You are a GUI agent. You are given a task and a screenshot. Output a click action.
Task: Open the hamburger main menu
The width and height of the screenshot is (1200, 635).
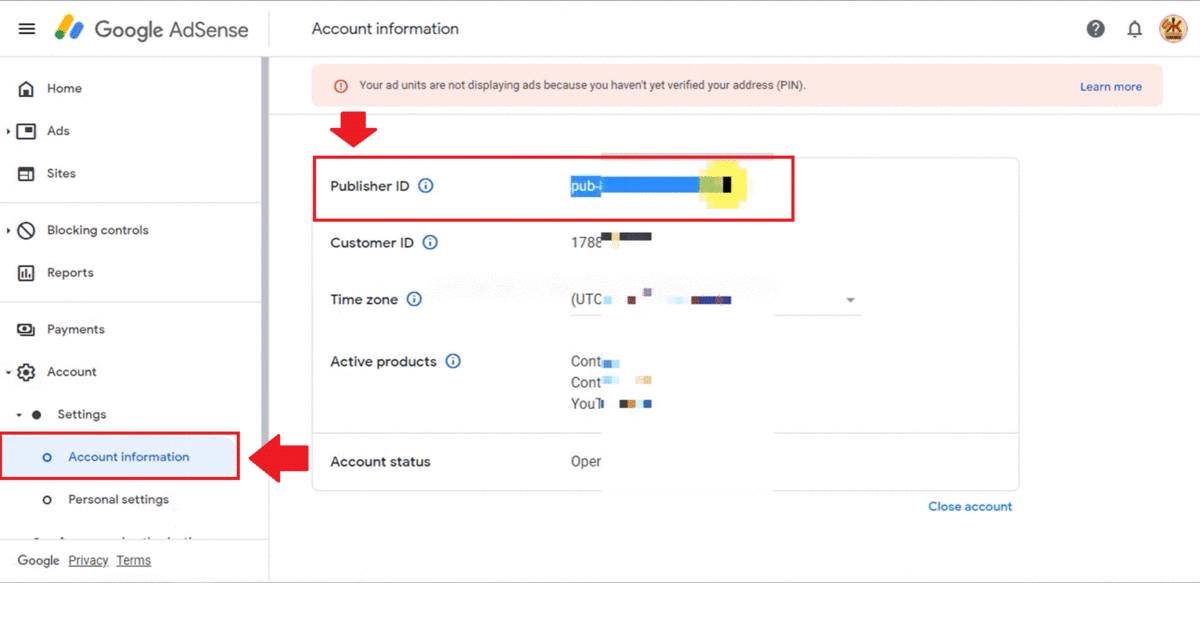click(27, 29)
